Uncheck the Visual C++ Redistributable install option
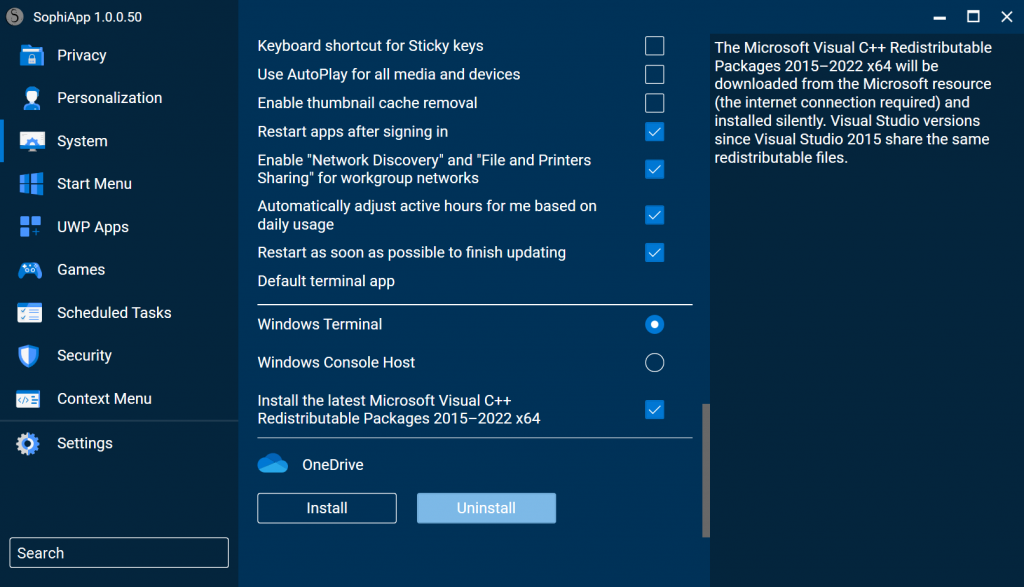 click(654, 409)
